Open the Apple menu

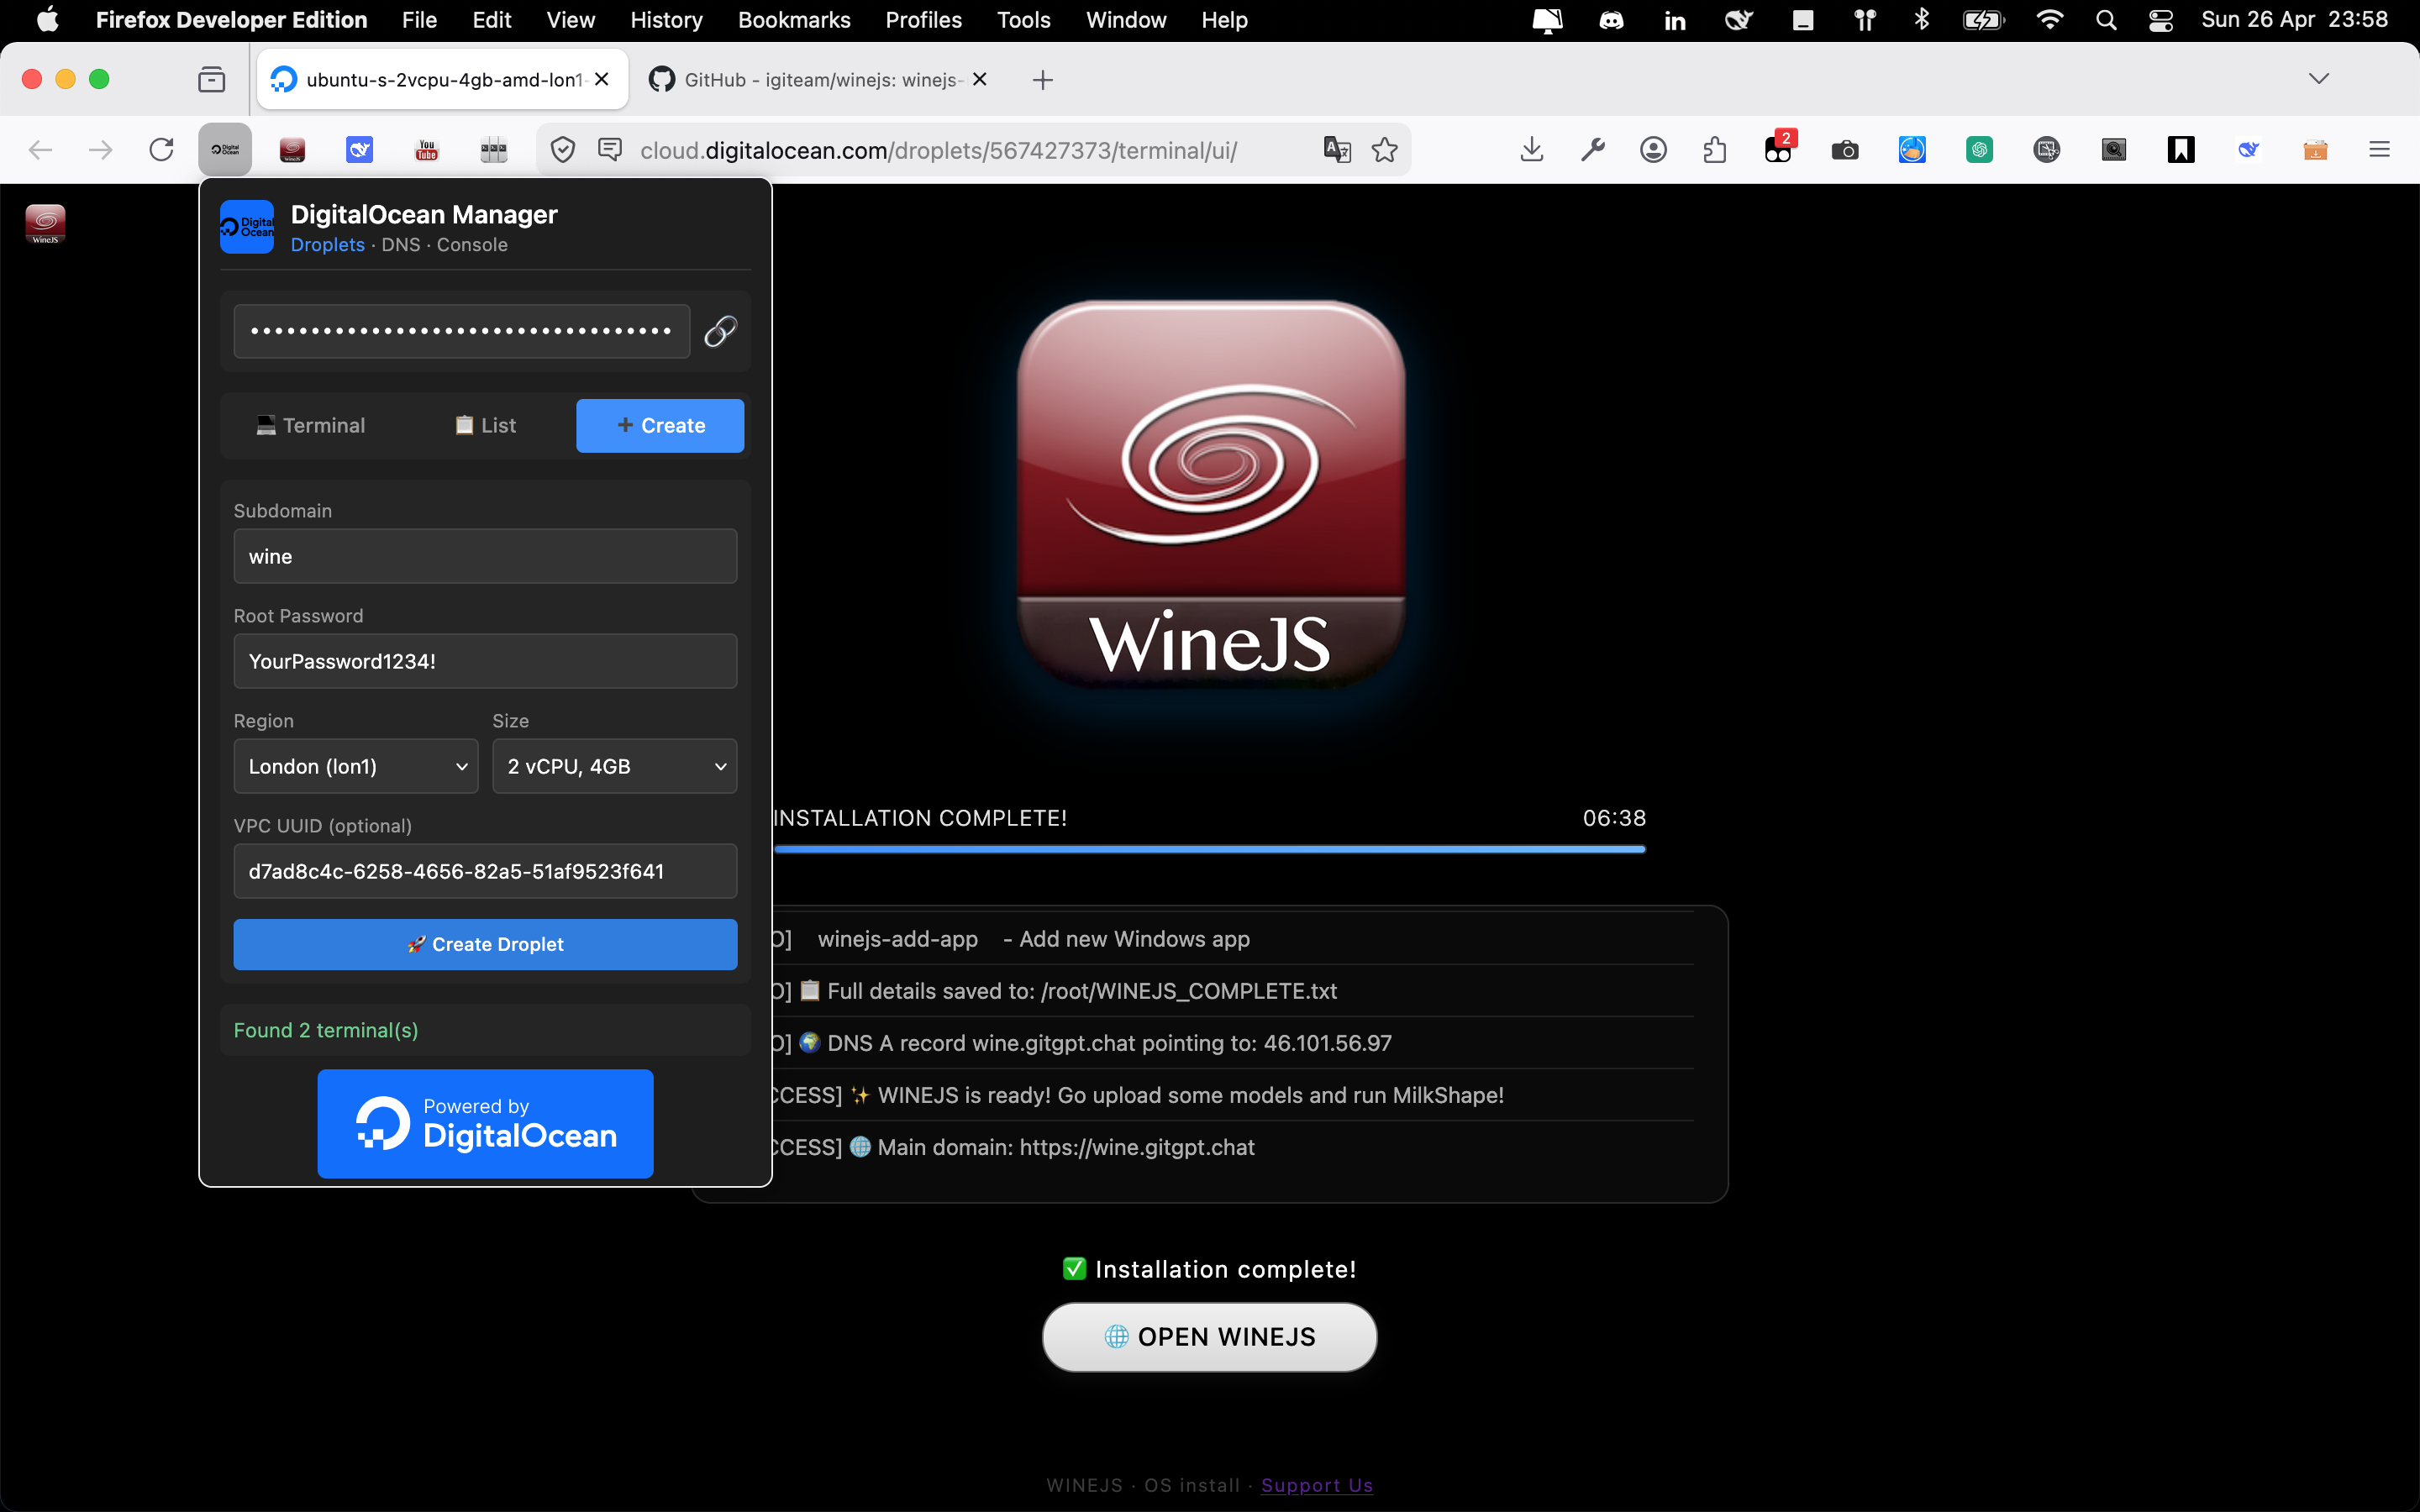point(47,20)
